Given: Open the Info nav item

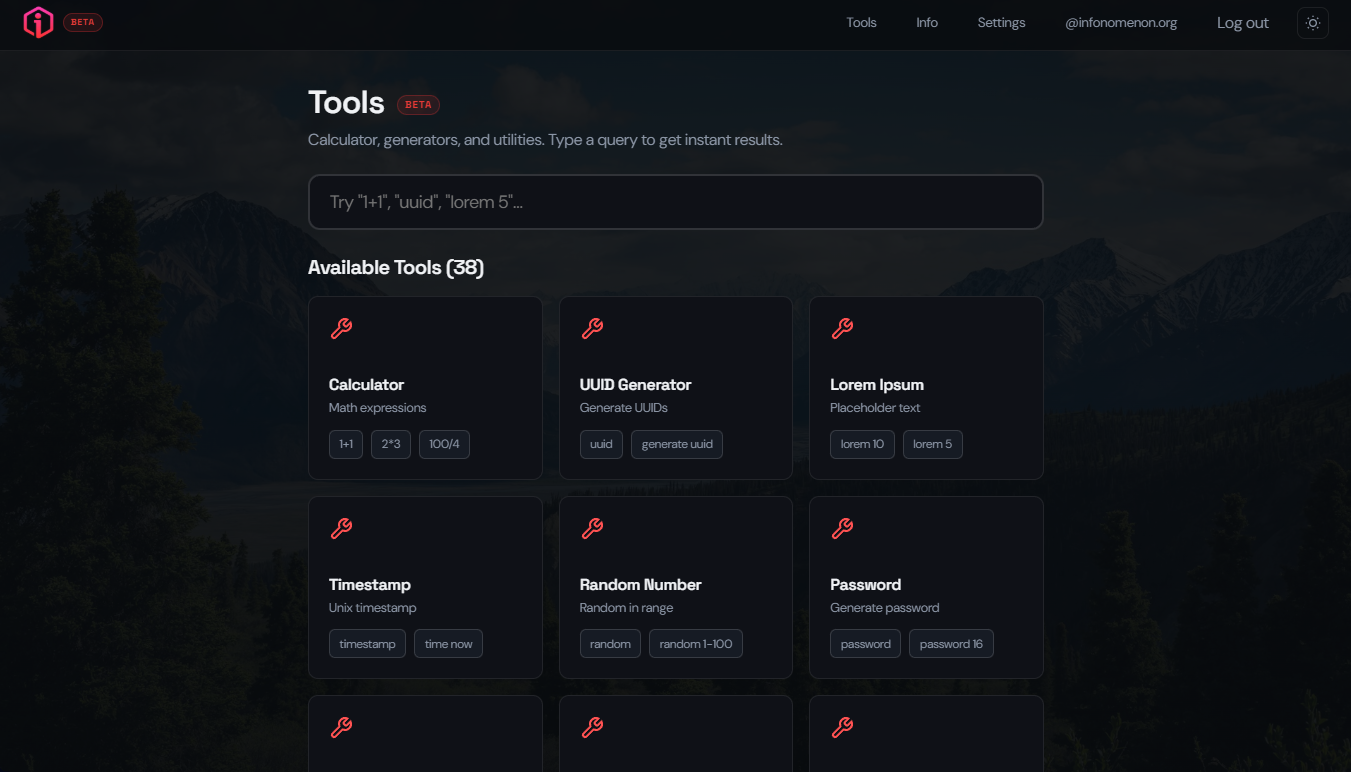Looking at the screenshot, I should tap(927, 23).
